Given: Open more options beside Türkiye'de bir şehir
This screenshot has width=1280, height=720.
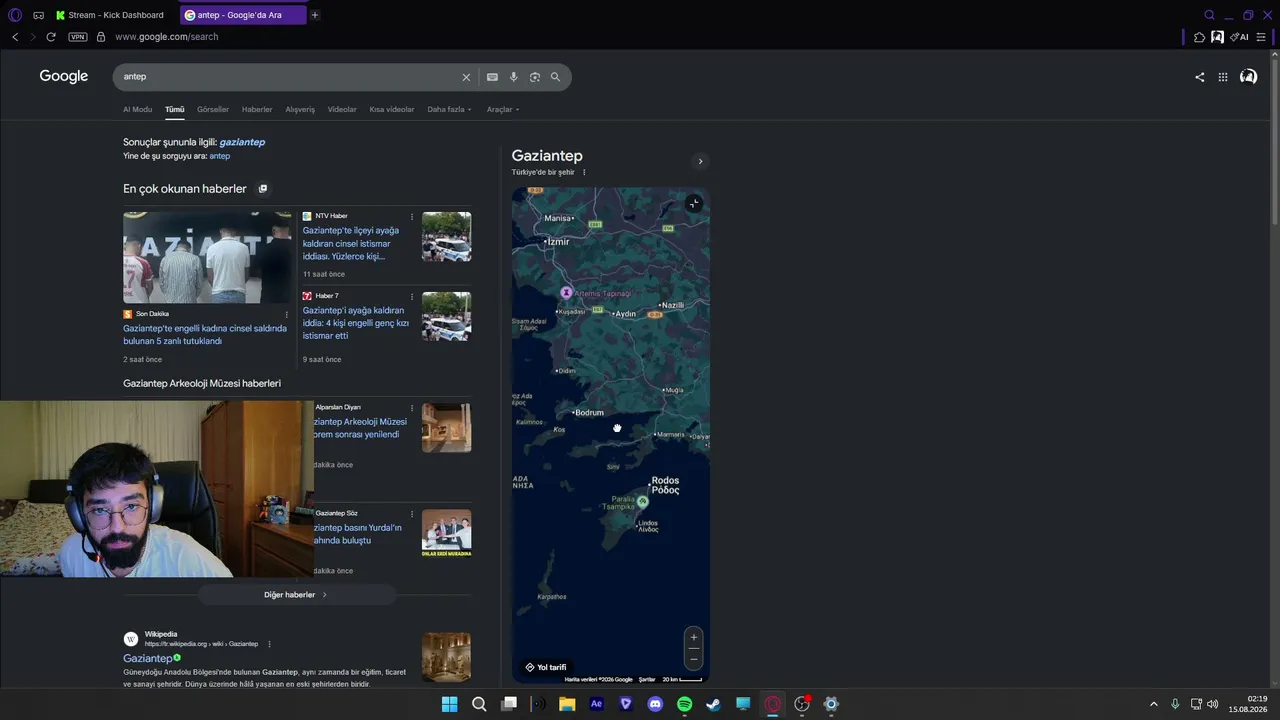Looking at the screenshot, I should pyautogui.click(x=584, y=172).
